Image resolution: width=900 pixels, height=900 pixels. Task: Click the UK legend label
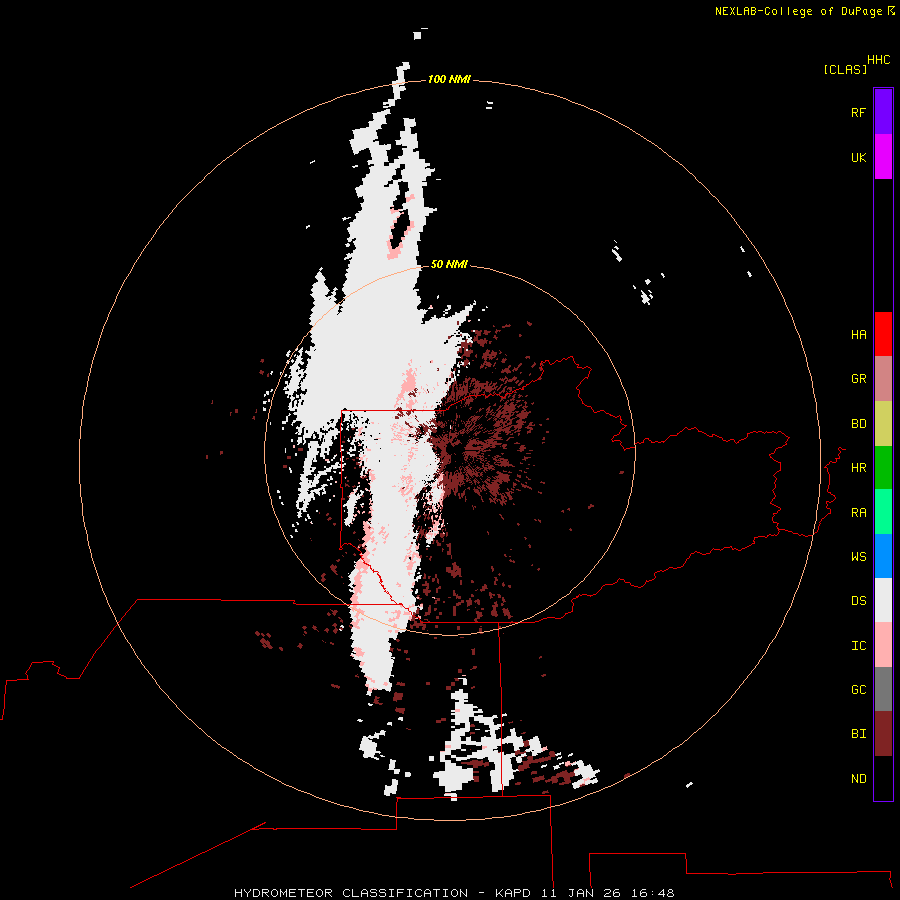coord(858,157)
